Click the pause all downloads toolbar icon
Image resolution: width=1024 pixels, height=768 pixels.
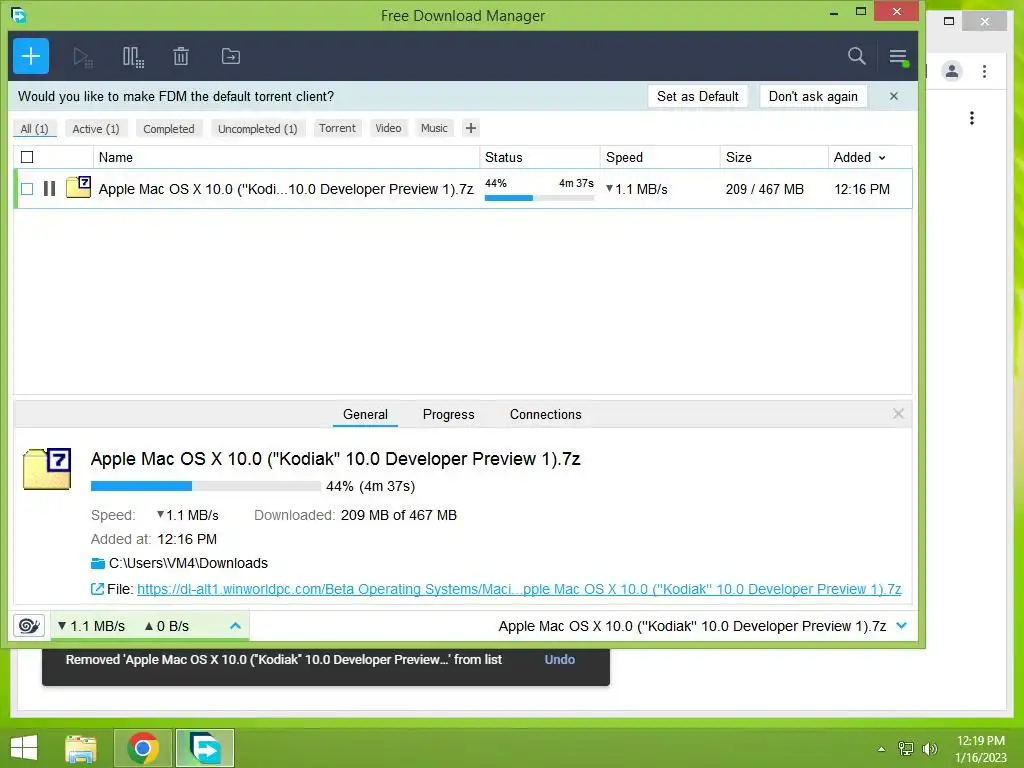[133, 57]
